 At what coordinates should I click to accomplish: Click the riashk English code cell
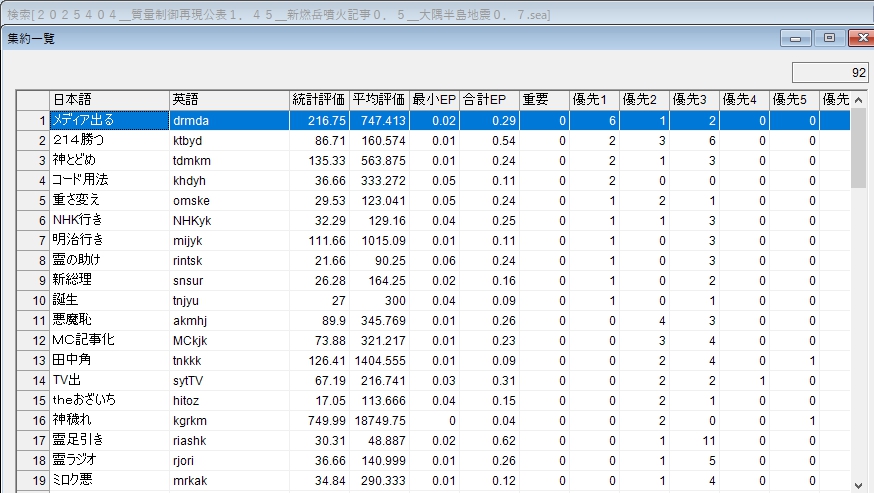click(229, 441)
